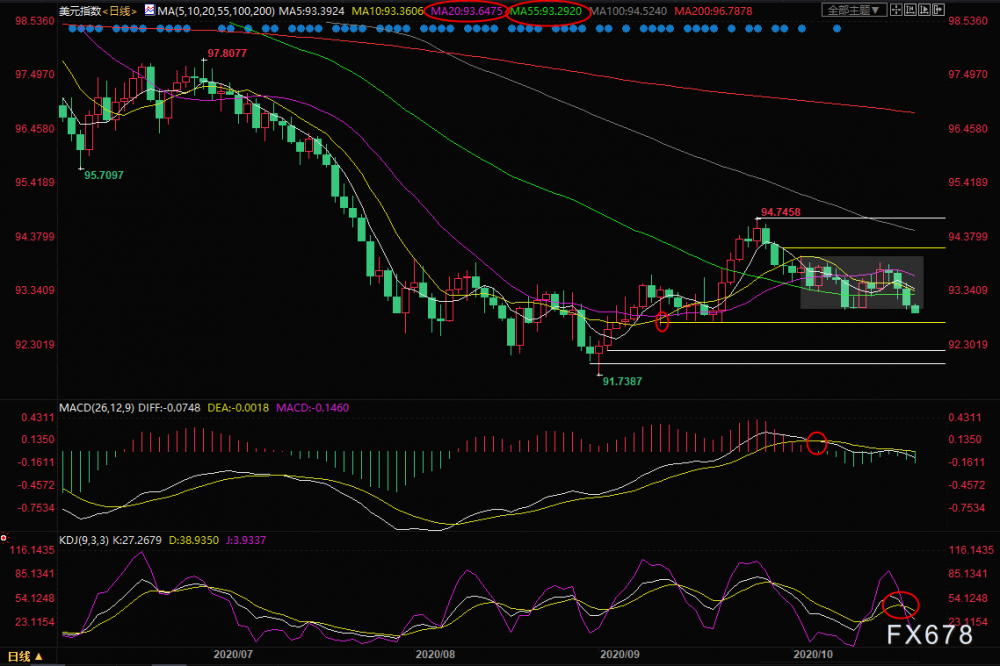This screenshot has height=666, width=1000.
Task: Click the red marker icon beside KDJ panel
Action: pyautogui.click(x=4, y=538)
